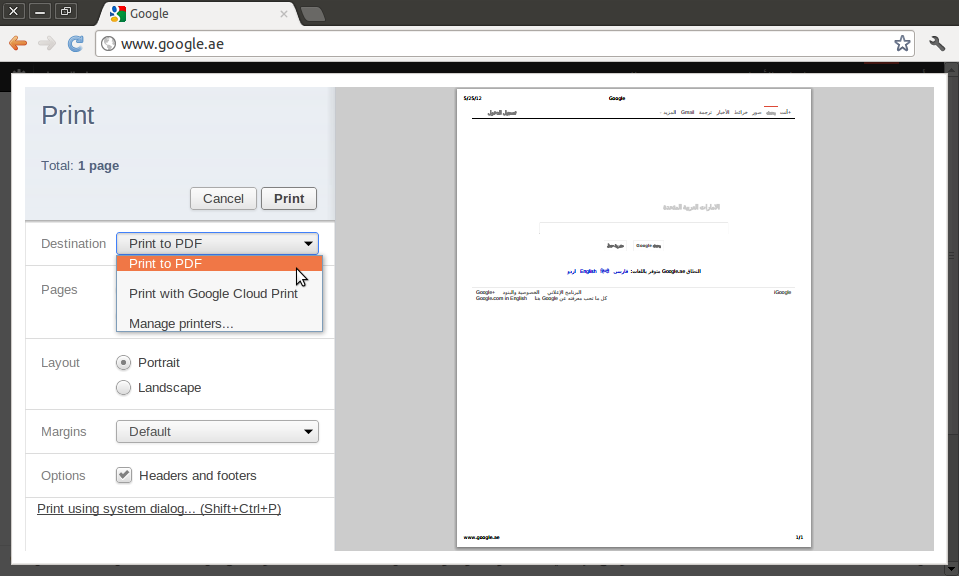Click the Print button
Image resolution: width=959 pixels, height=576 pixels.
coord(289,199)
